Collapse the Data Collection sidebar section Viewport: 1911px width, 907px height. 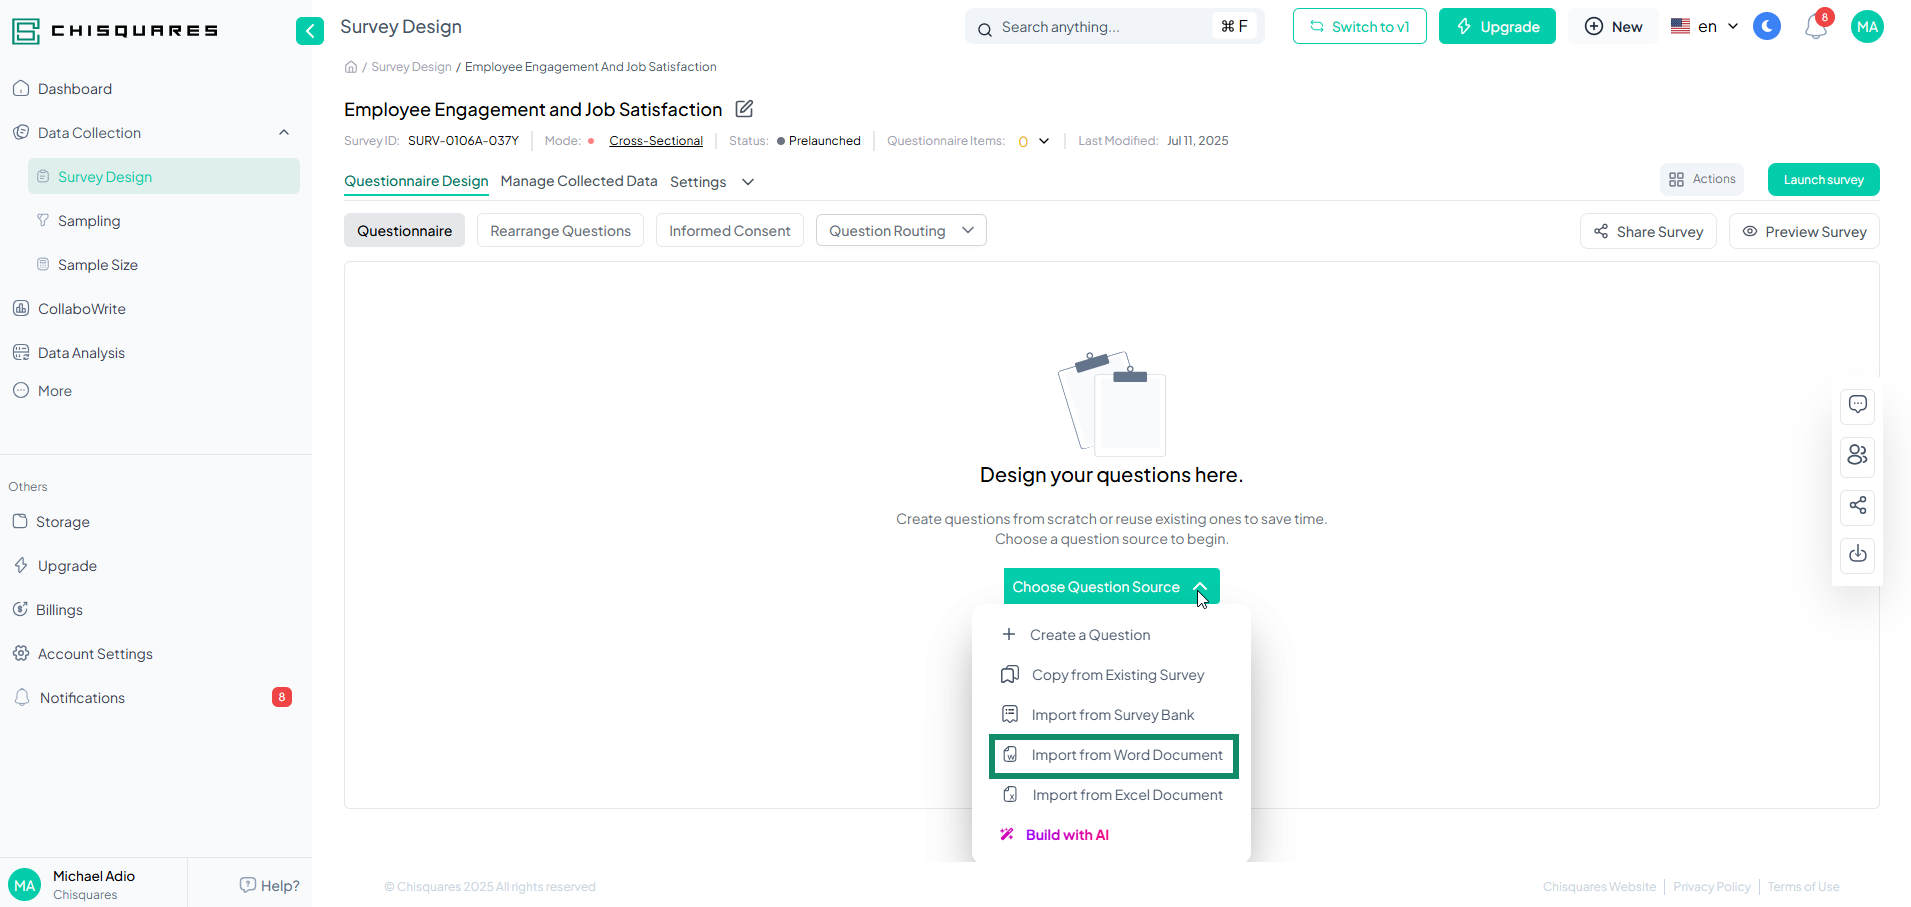tap(284, 133)
